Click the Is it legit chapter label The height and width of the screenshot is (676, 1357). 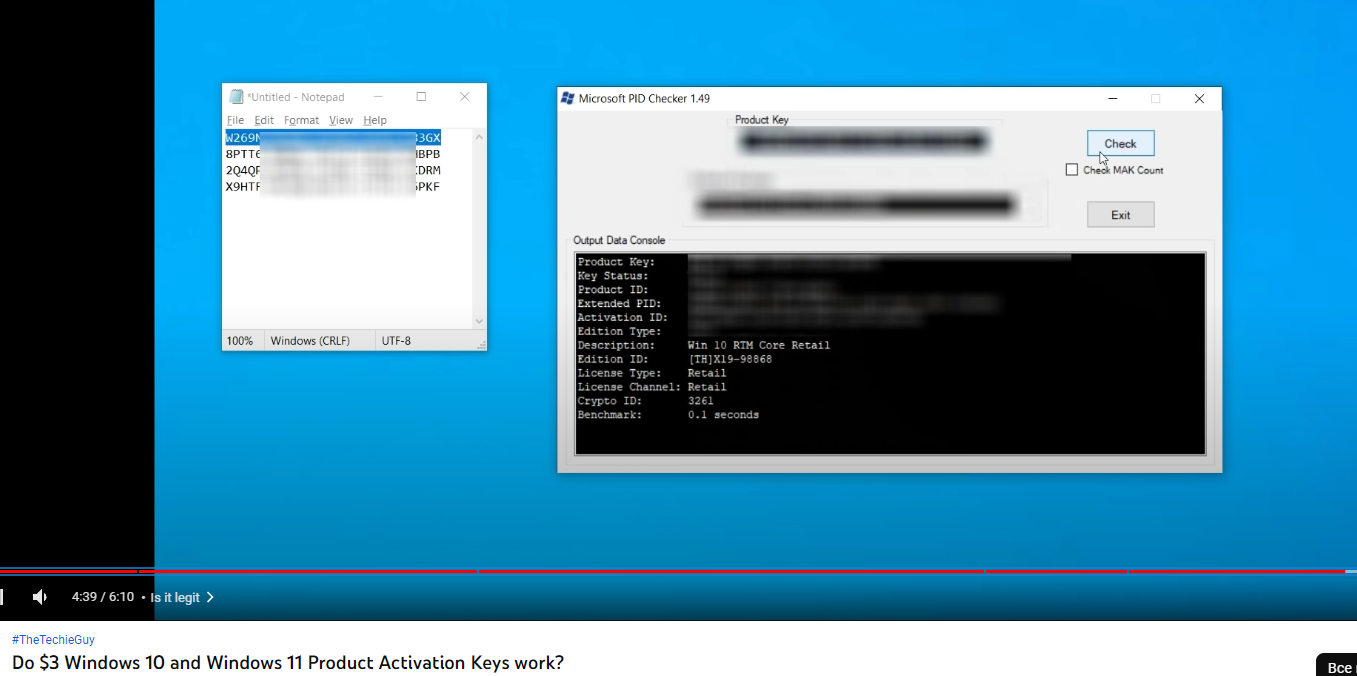coord(175,597)
